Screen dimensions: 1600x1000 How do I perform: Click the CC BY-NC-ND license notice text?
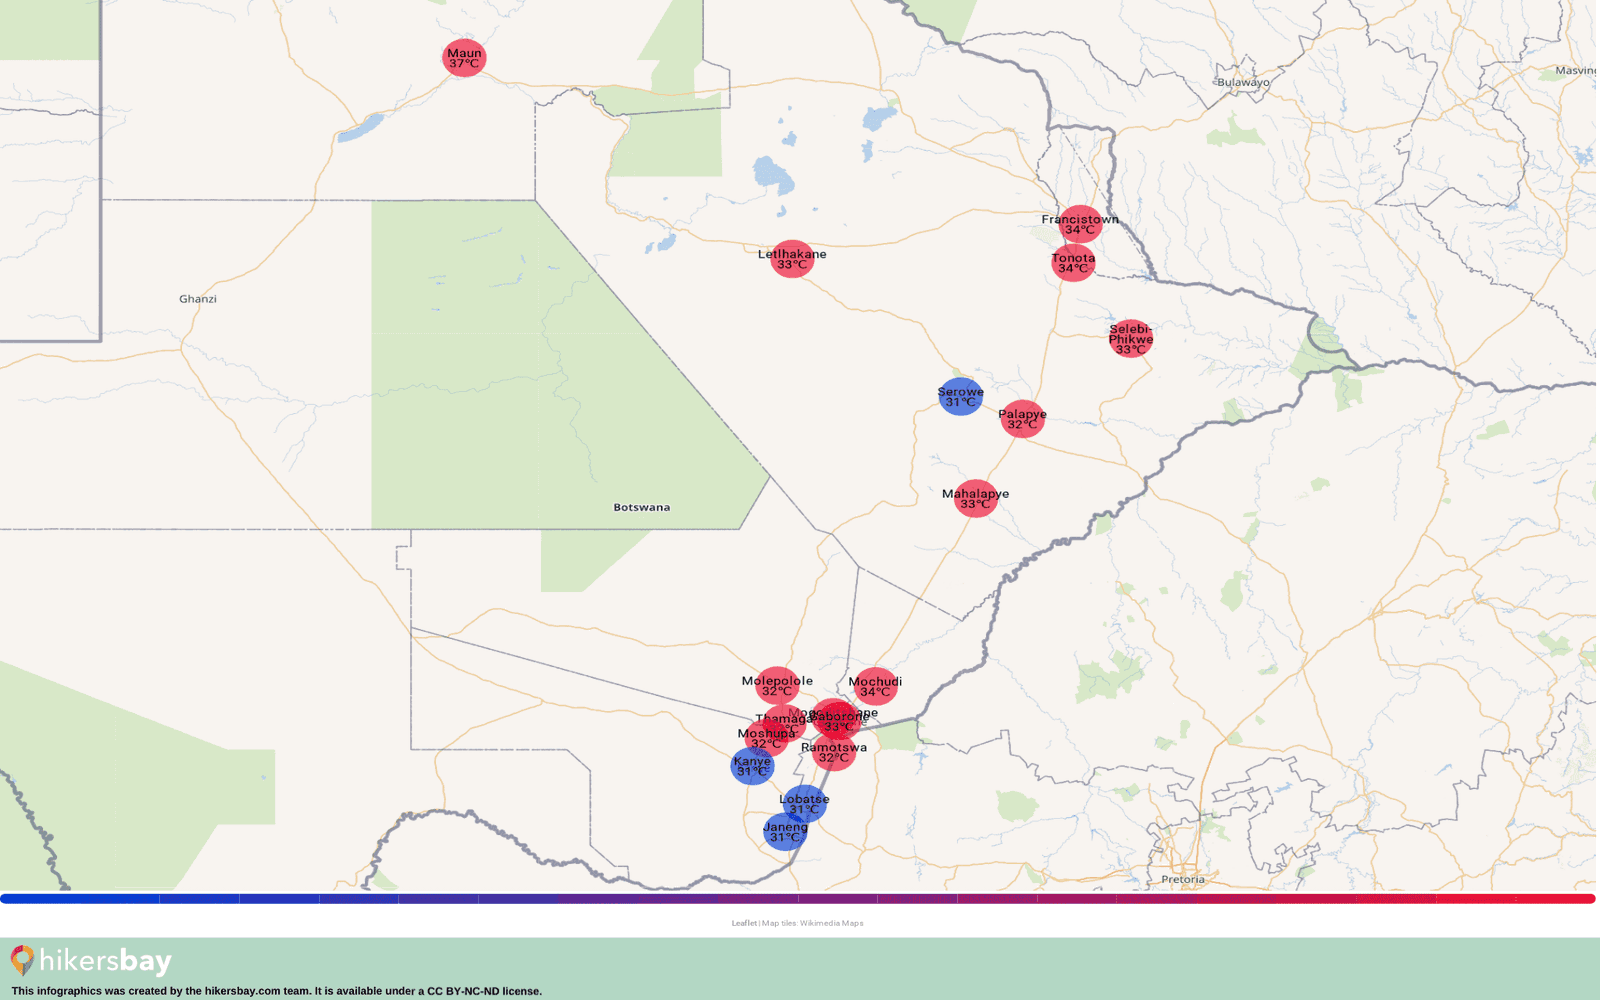pyautogui.click(x=277, y=991)
